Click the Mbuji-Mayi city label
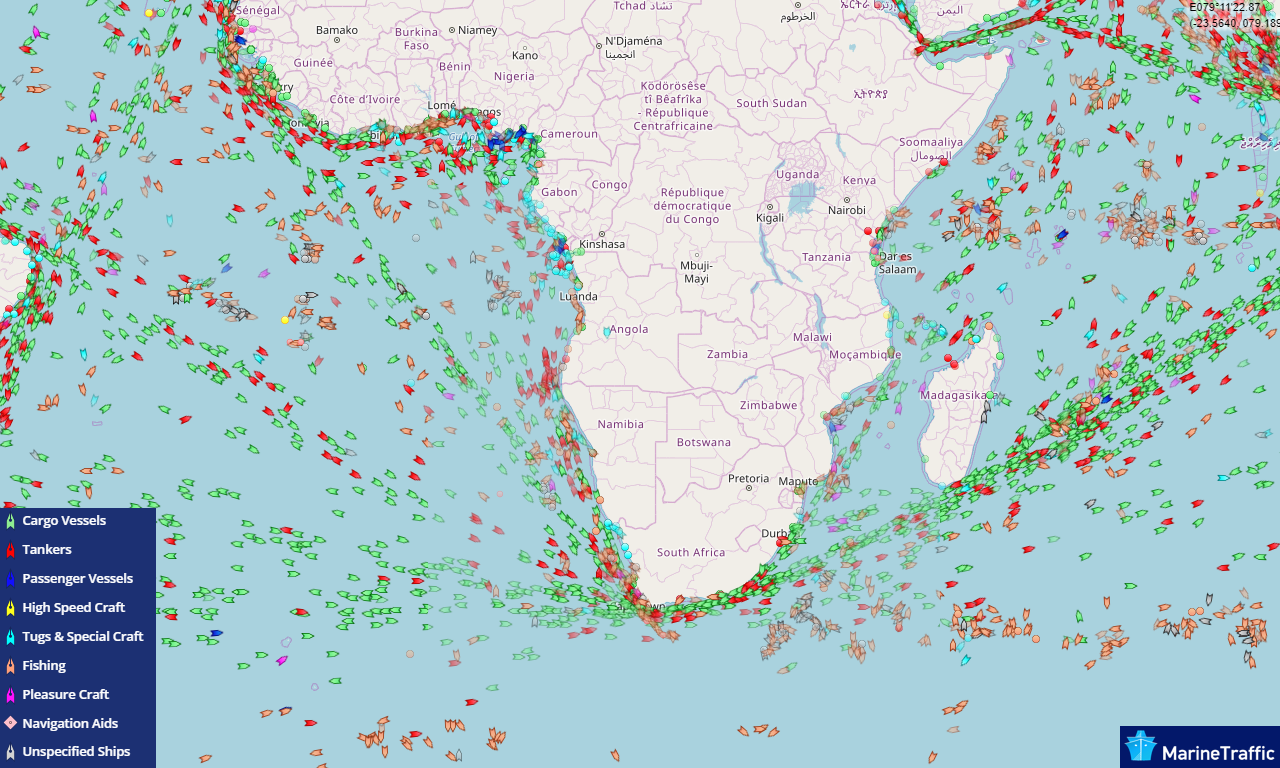Screen dimensions: 1280x768 pyautogui.click(x=695, y=272)
